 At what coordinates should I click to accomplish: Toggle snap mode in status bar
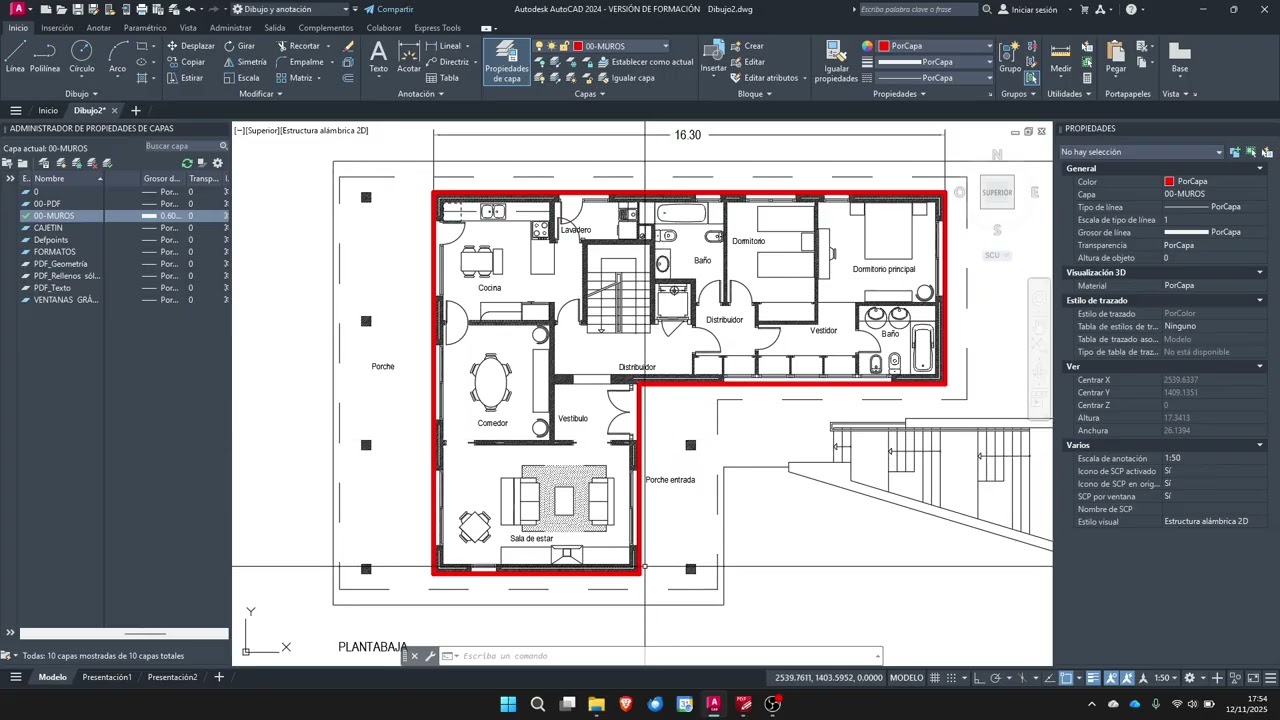point(951,678)
